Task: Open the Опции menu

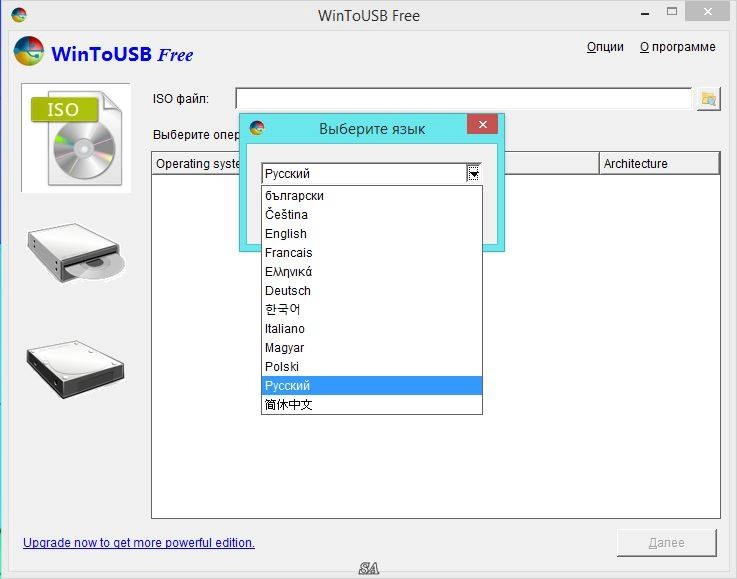Action: (605, 47)
